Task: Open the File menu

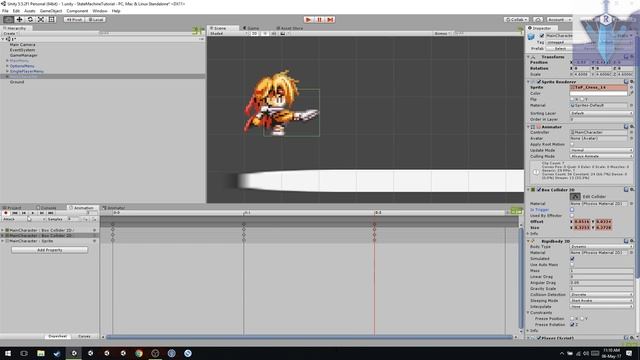Action: (5, 11)
